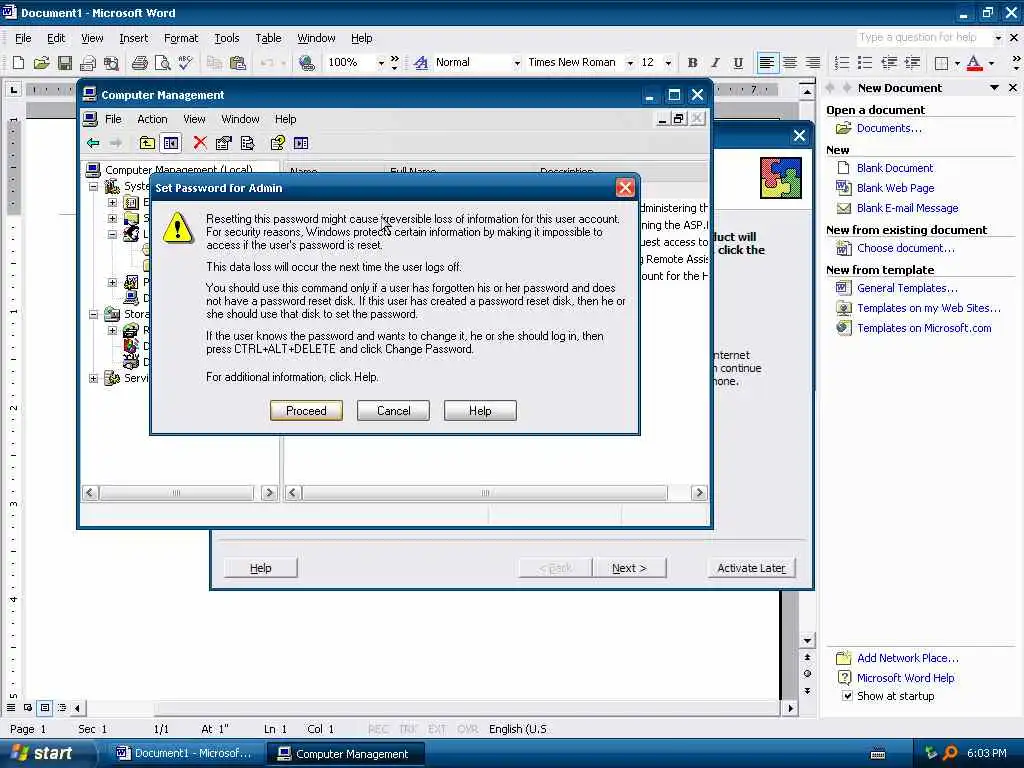1024x768 pixels.
Task: Click the Help button in Set Password dialog
Action: click(x=480, y=411)
